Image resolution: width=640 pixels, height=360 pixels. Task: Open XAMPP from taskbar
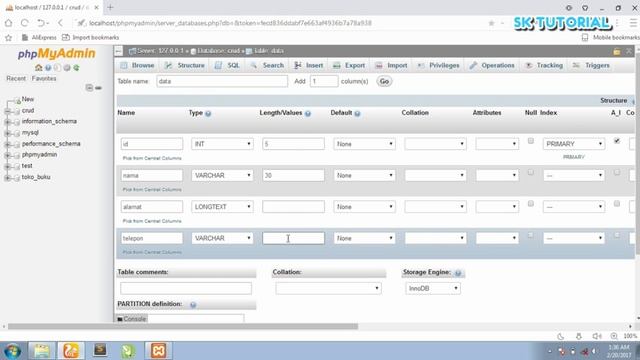[x=158, y=351]
